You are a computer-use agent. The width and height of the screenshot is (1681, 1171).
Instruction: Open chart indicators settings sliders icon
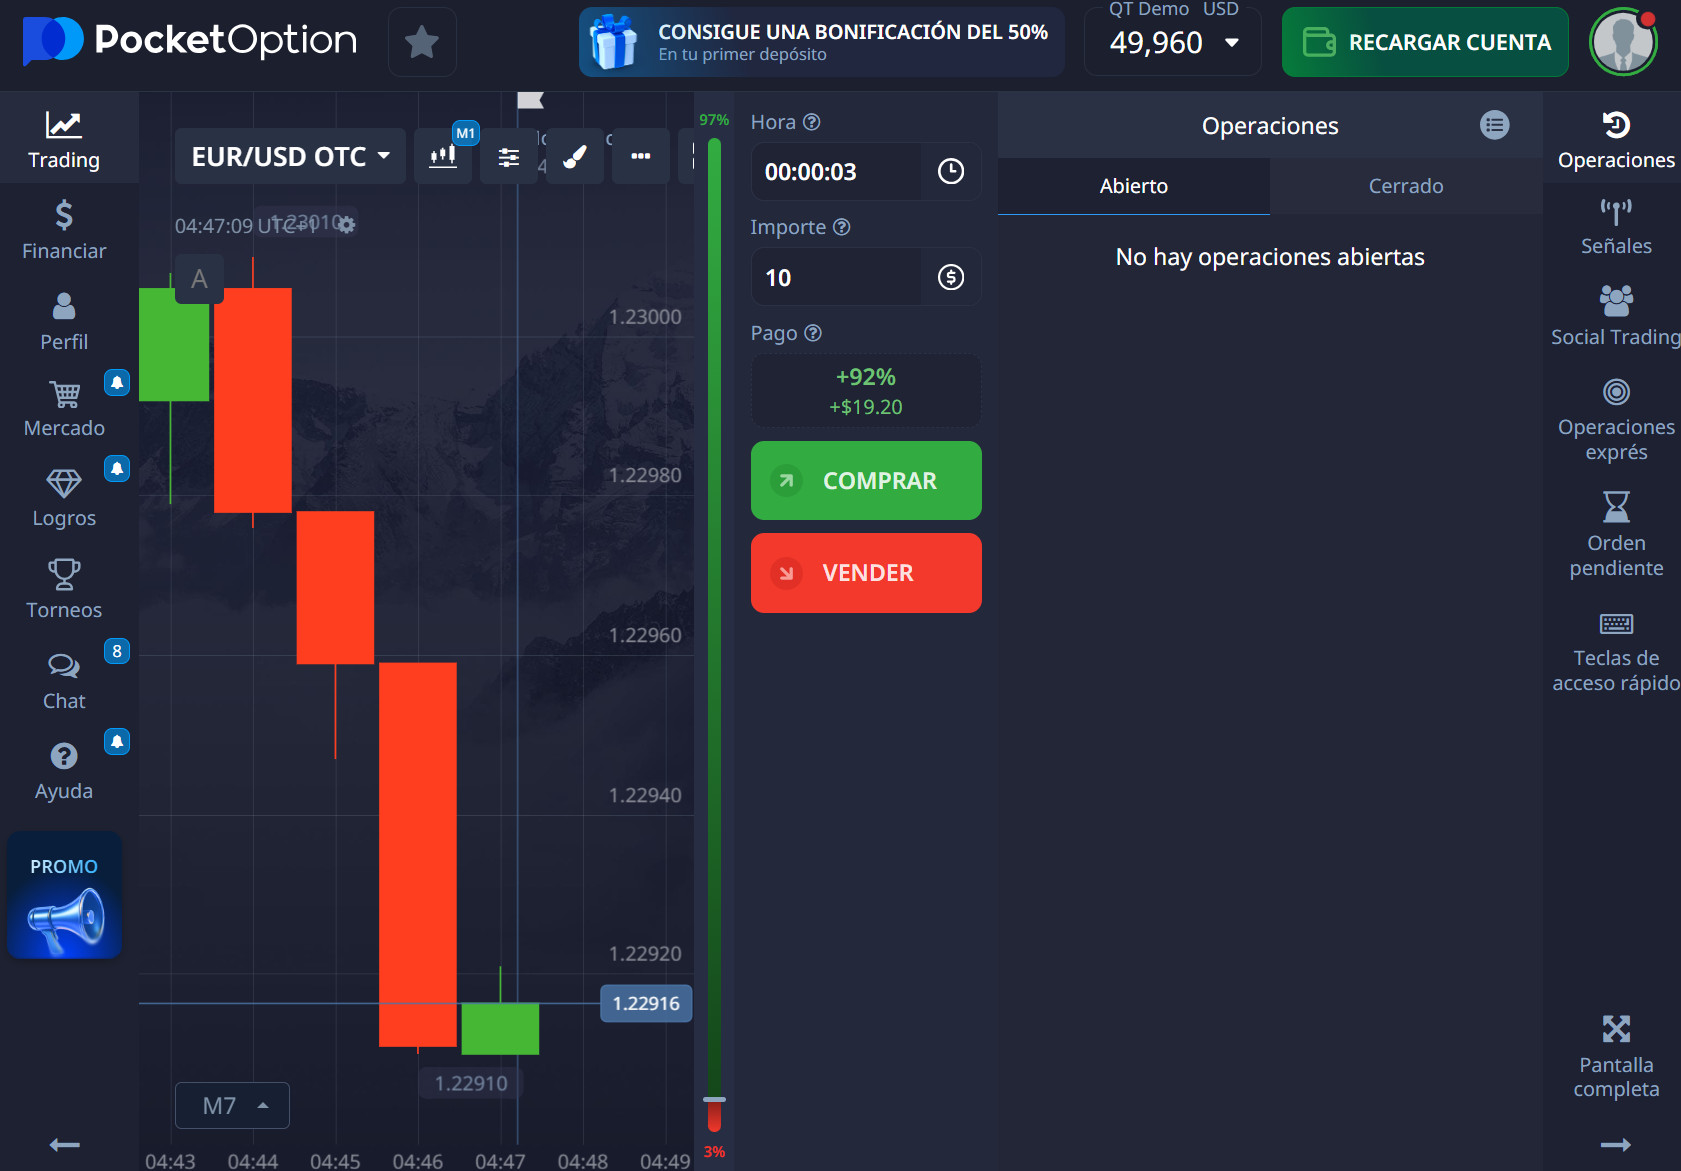click(x=509, y=156)
